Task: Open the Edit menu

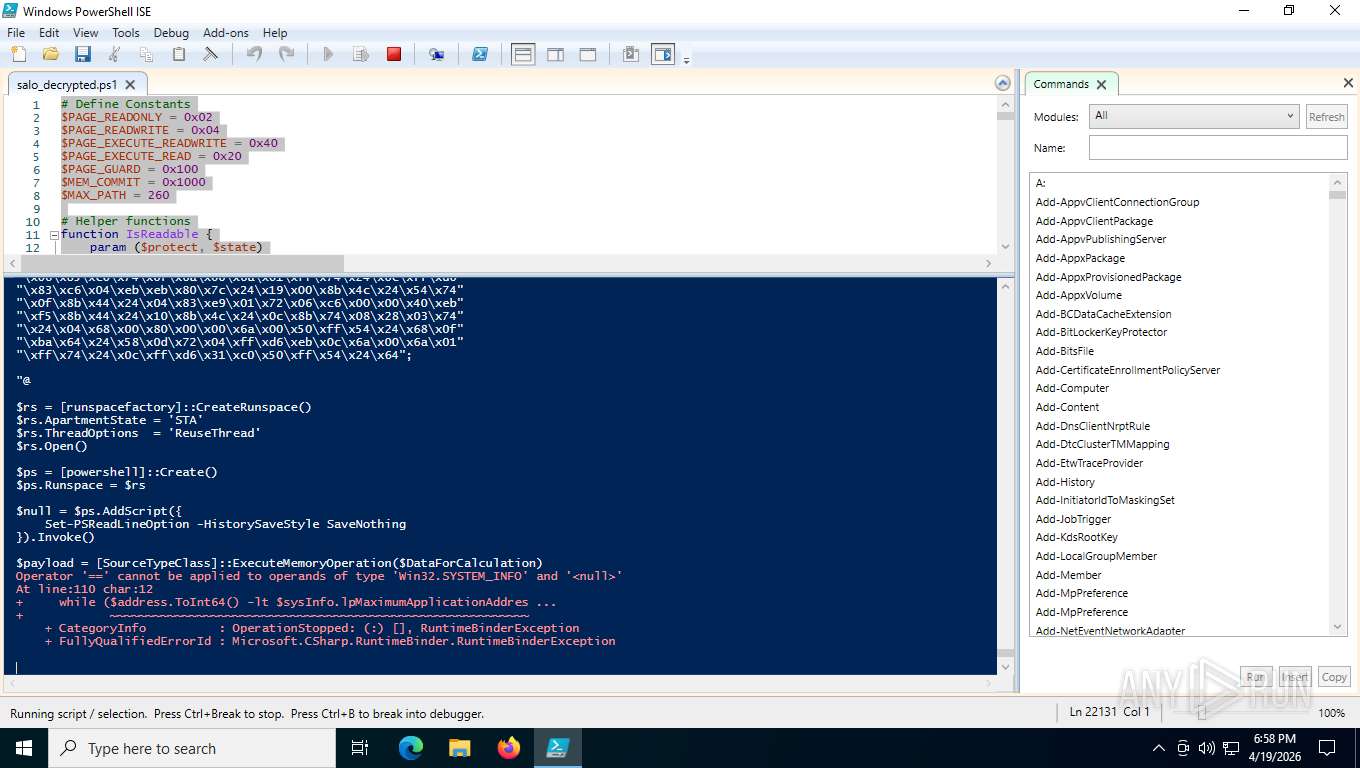Action: (49, 32)
